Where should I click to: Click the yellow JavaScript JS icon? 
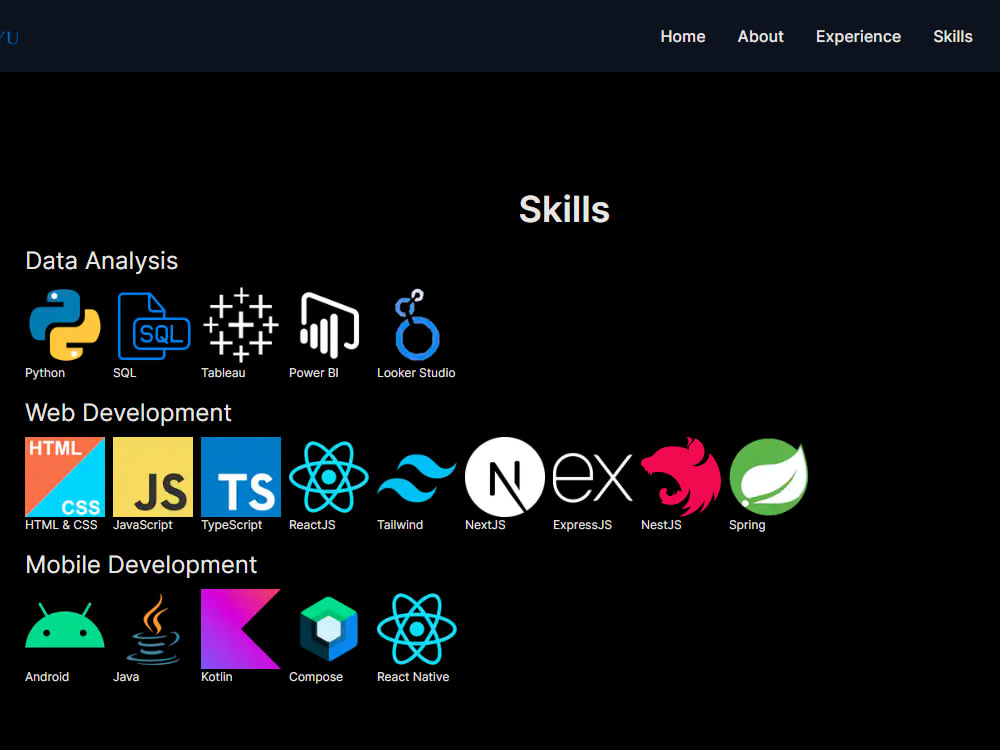point(153,477)
